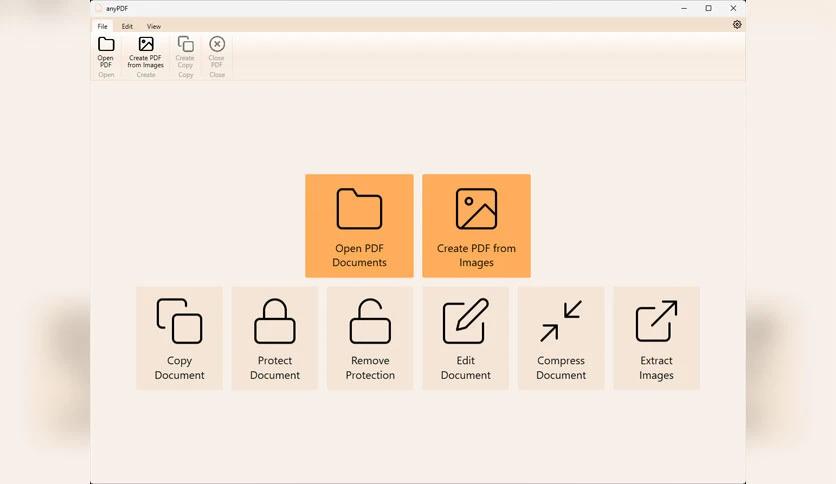Minimize the anyPDF window
Image resolution: width=836 pixels, height=484 pixels.
tap(684, 9)
